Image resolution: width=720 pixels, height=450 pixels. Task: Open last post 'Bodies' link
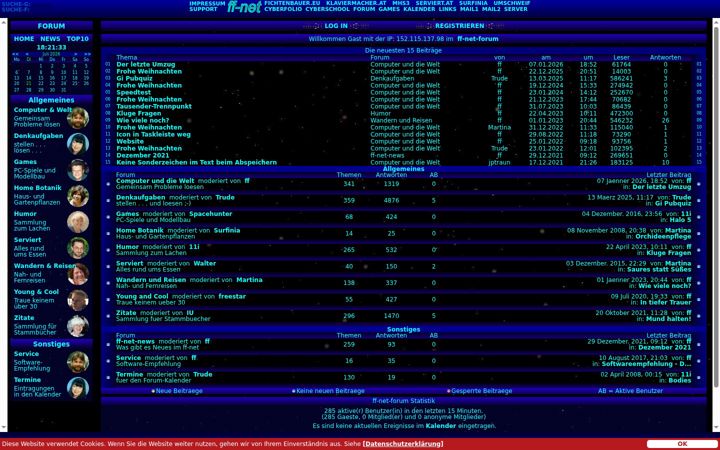pos(680,381)
